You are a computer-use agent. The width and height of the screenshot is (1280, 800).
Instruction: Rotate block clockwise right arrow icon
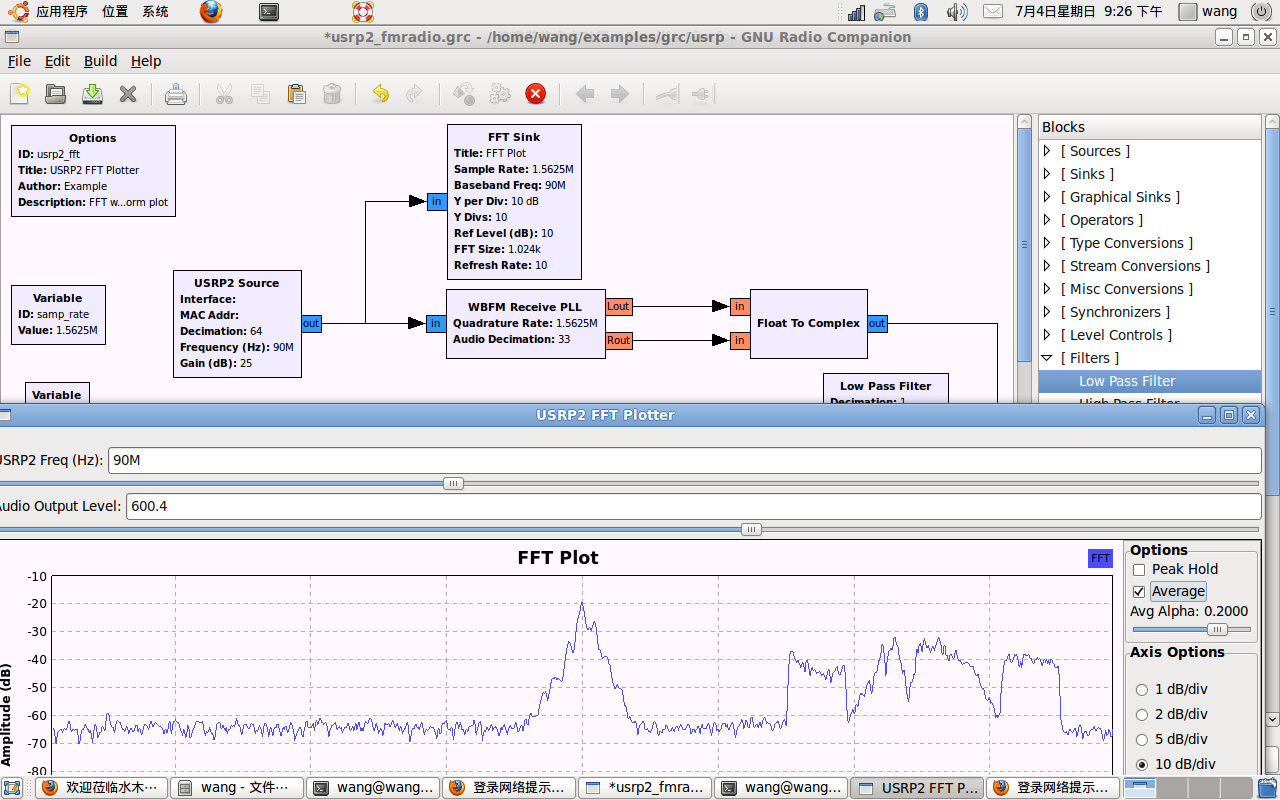click(x=620, y=94)
